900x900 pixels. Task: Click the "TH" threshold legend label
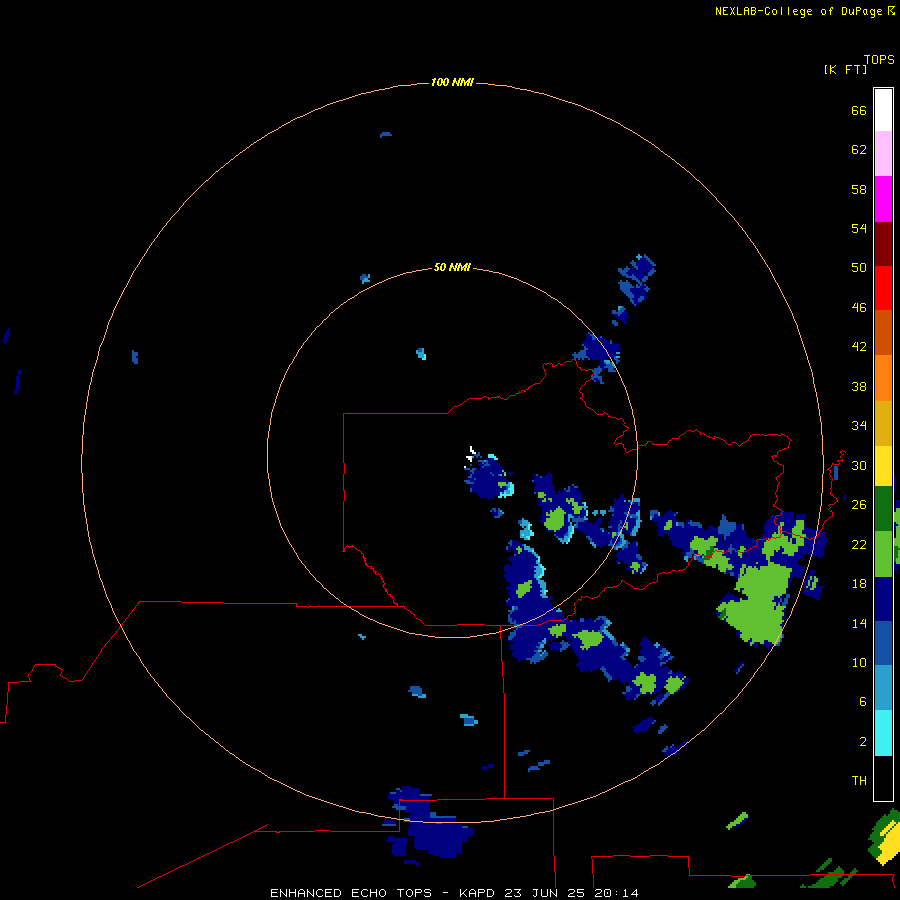(859, 781)
